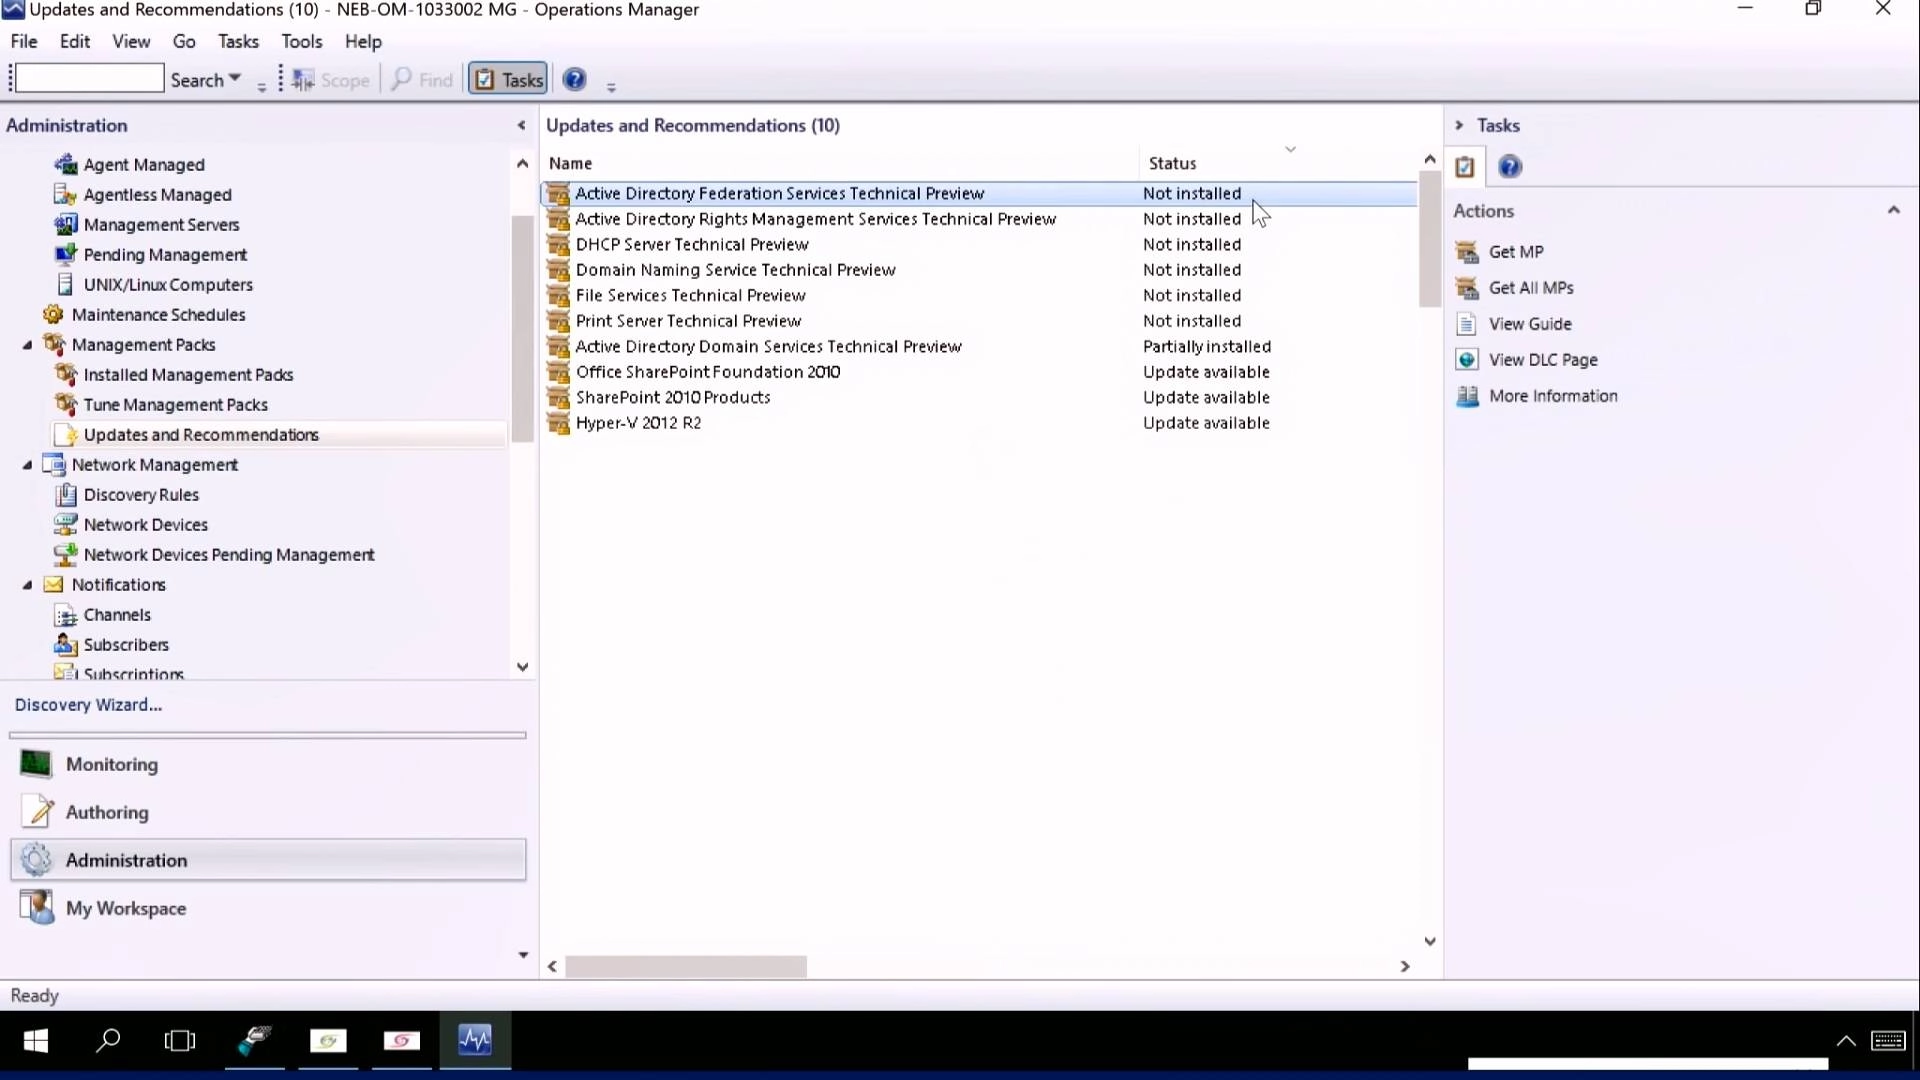This screenshot has height=1080, width=1920.
Task: Click 'Partially installed' status cell
Action: coord(1207,347)
